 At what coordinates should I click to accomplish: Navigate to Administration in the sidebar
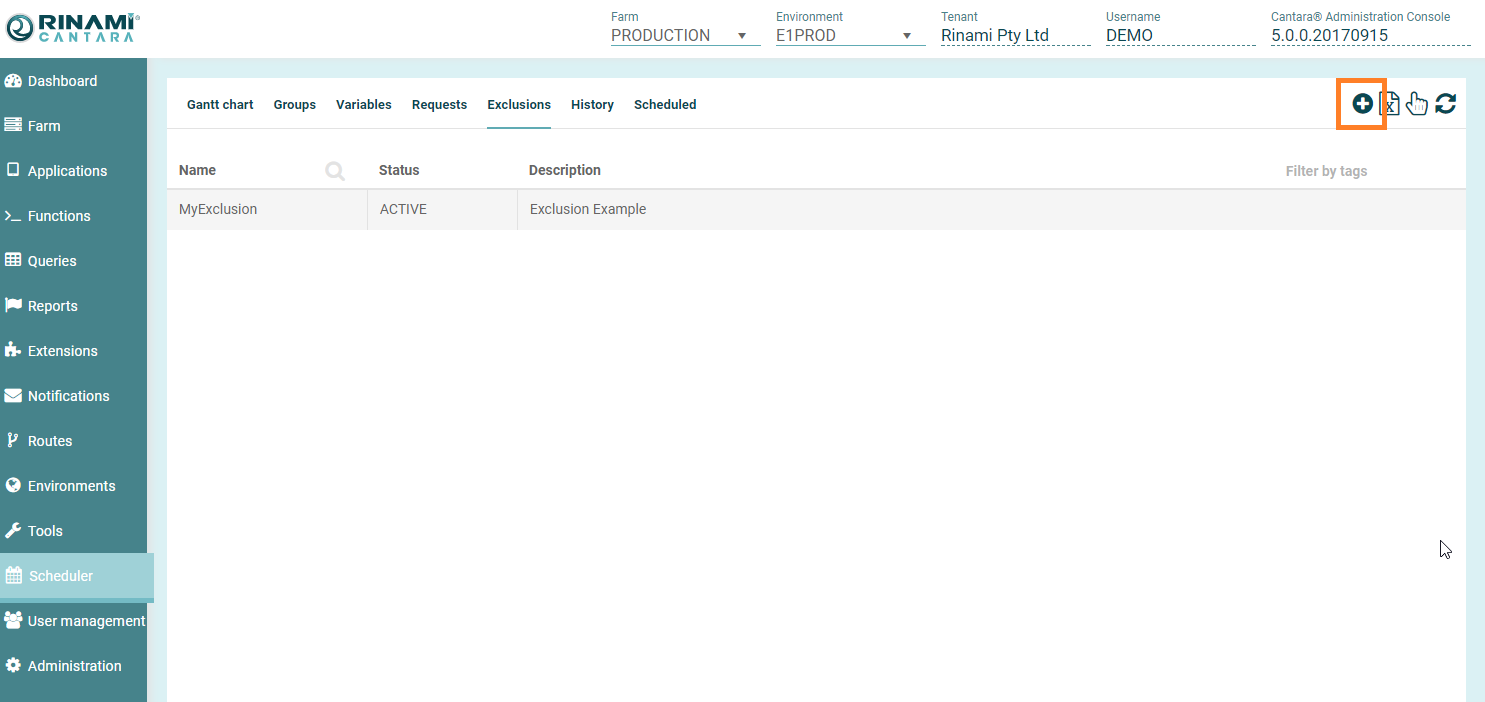click(x=74, y=666)
